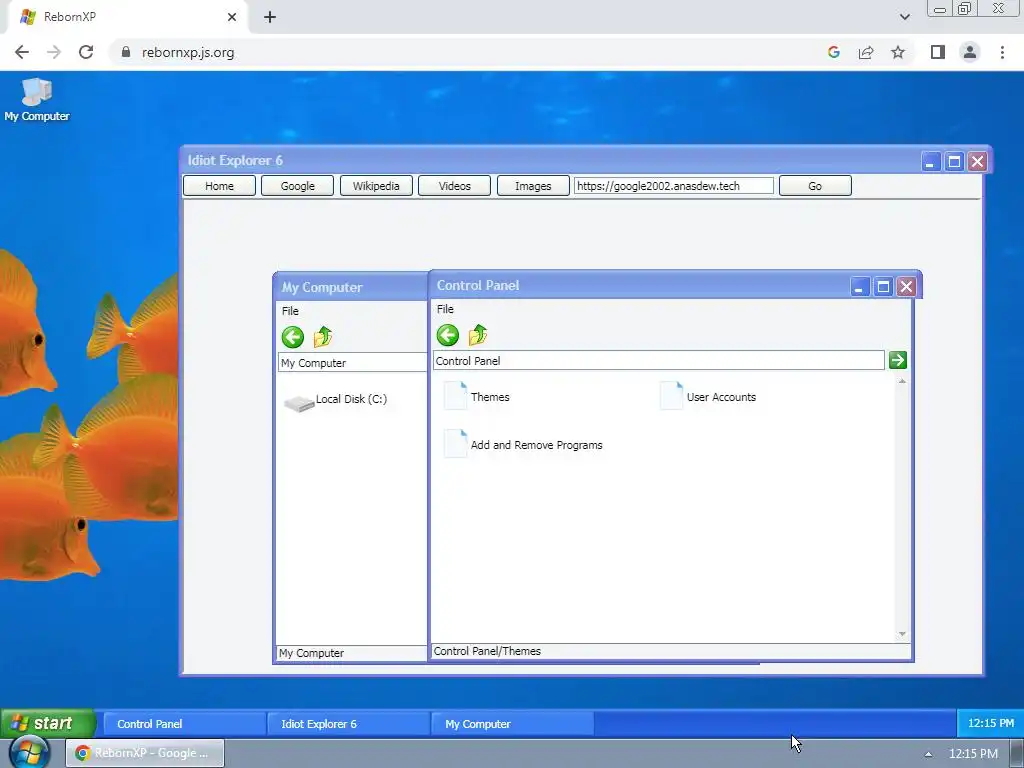Click RebornXP Chrome item in Windows taskbar
Screen dimensions: 1024x768
[x=145, y=753]
